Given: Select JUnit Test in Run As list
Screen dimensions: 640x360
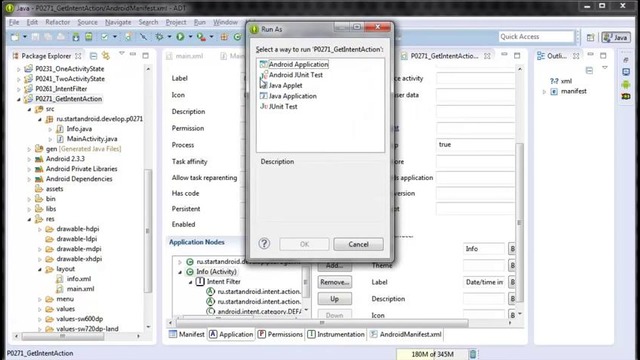Looking at the screenshot, I should click(x=279, y=107).
